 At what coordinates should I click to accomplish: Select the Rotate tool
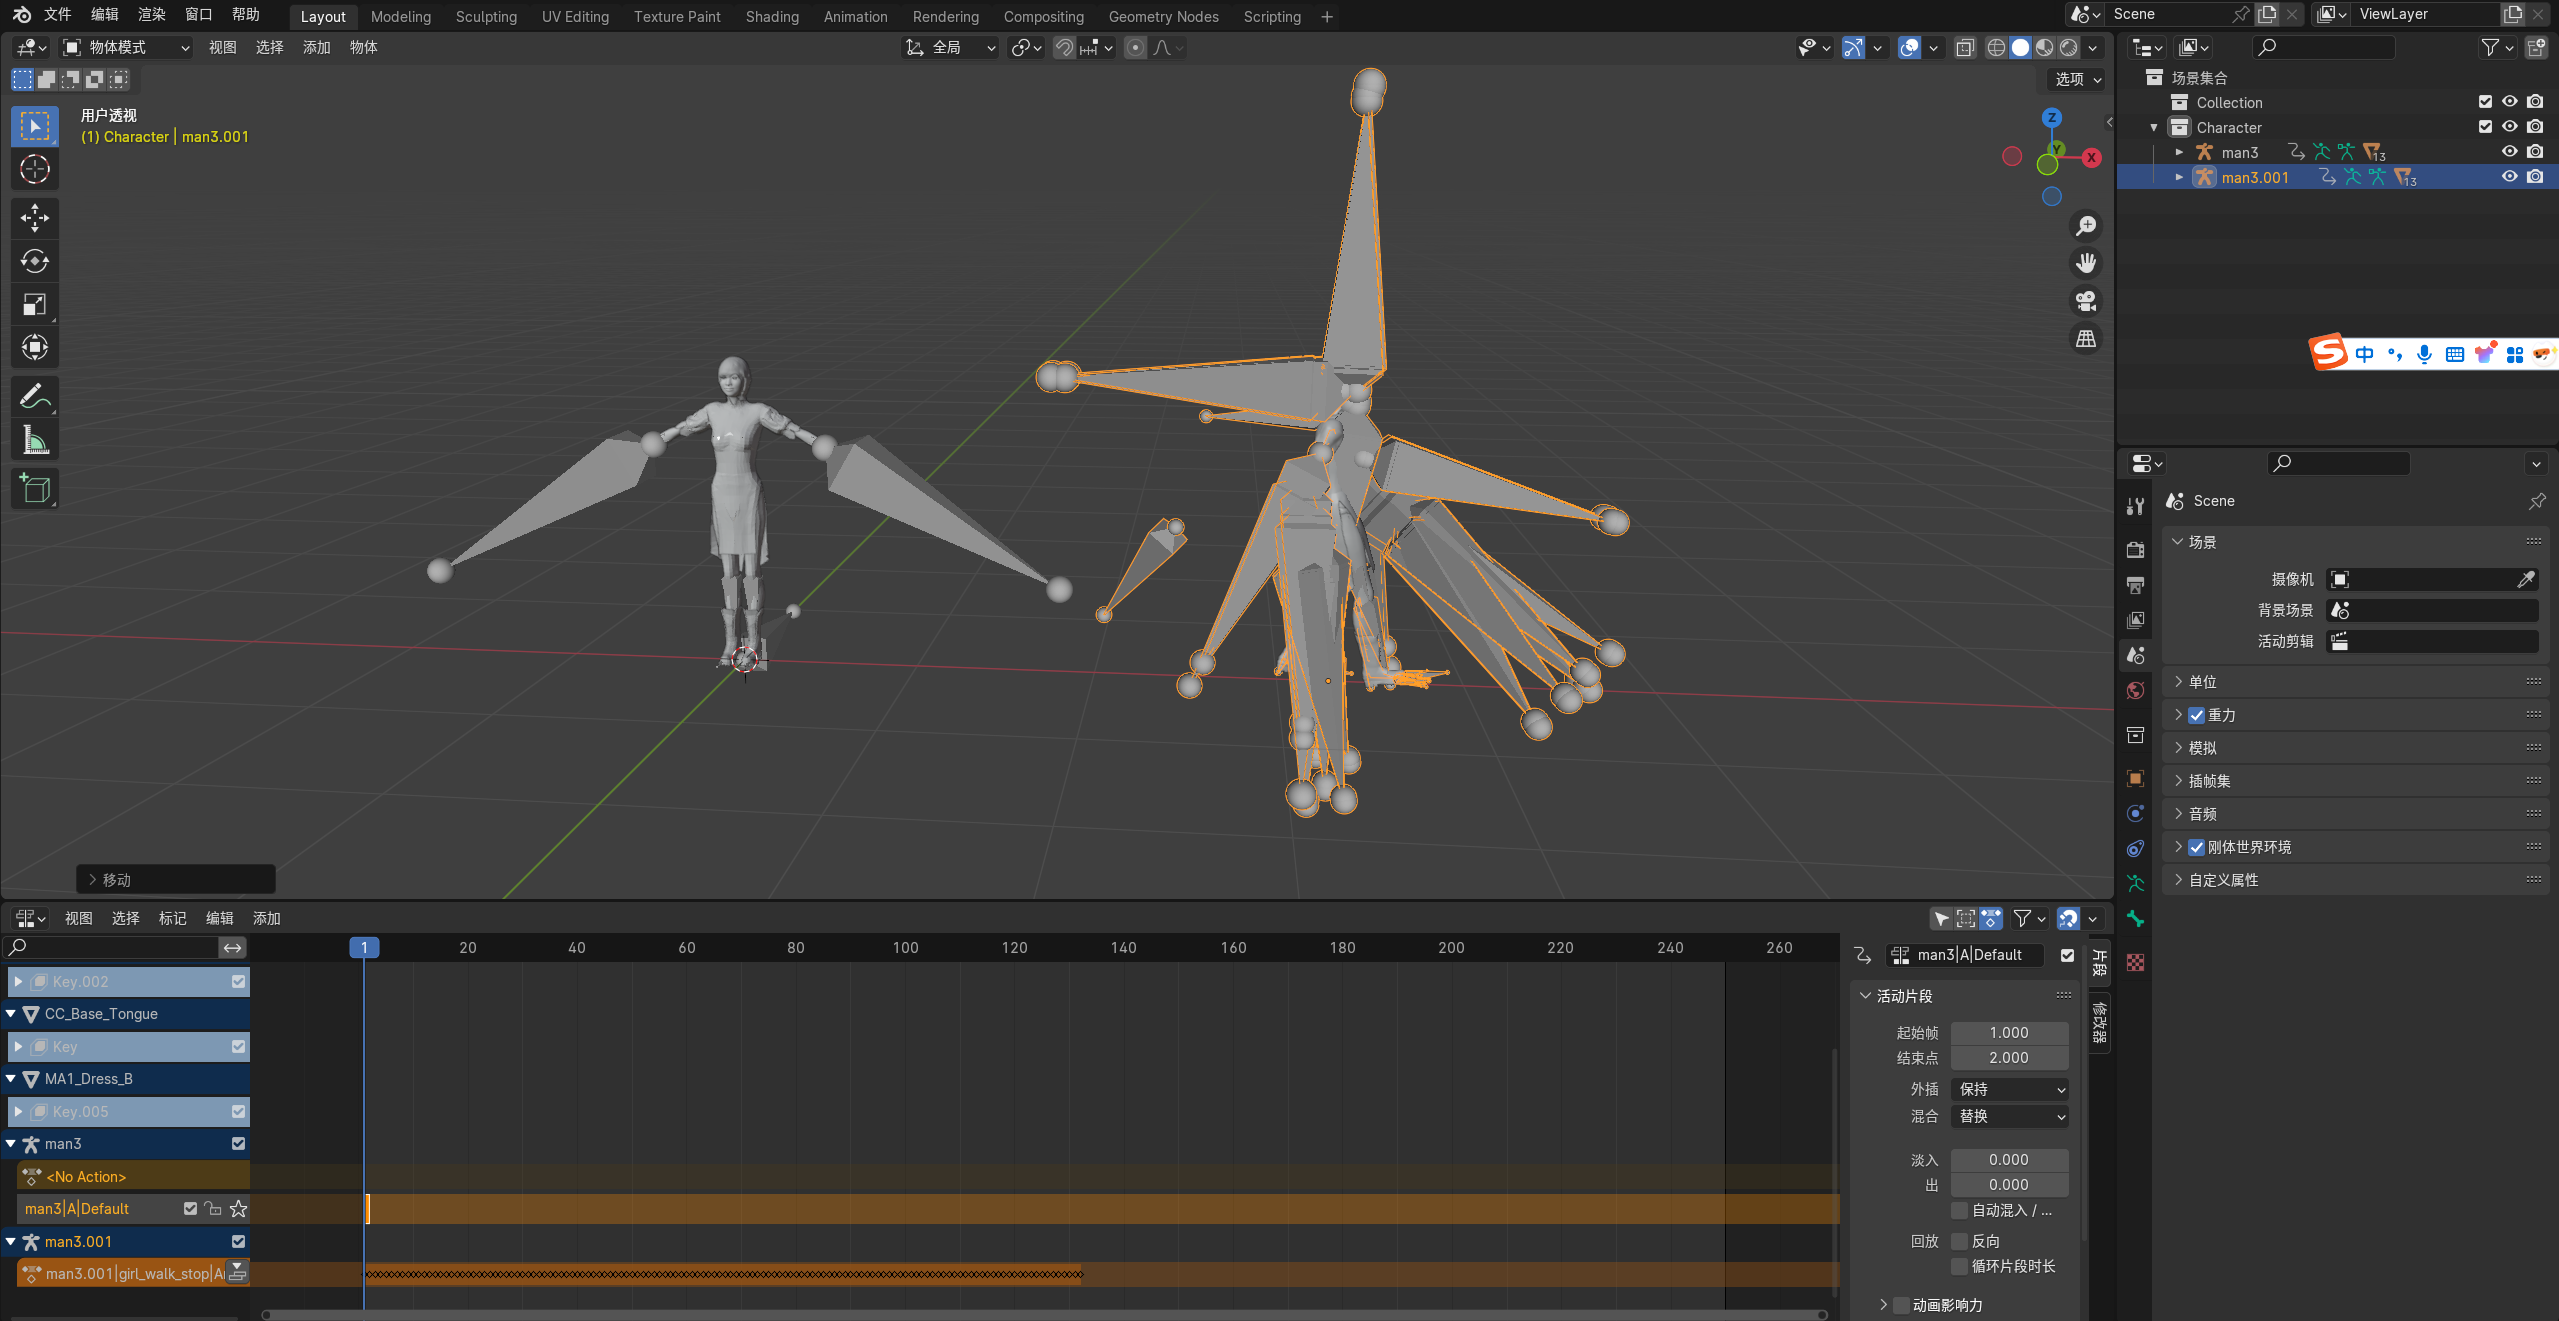pyautogui.click(x=35, y=261)
